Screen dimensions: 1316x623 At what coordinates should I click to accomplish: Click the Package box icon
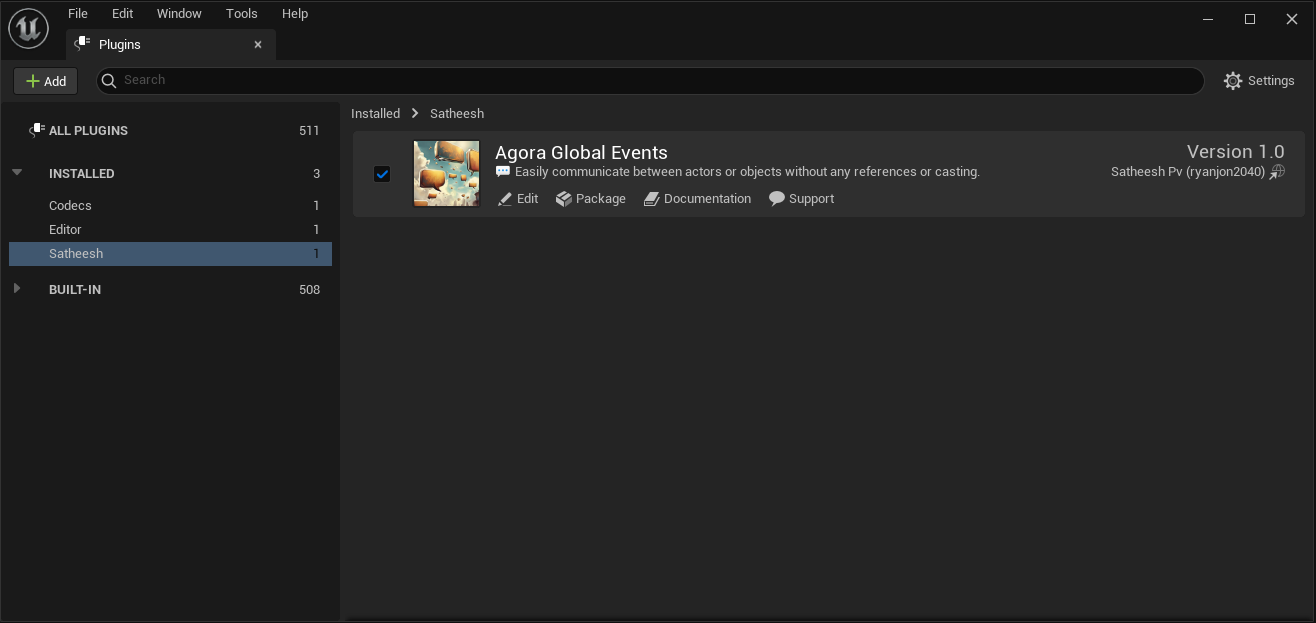click(x=564, y=199)
